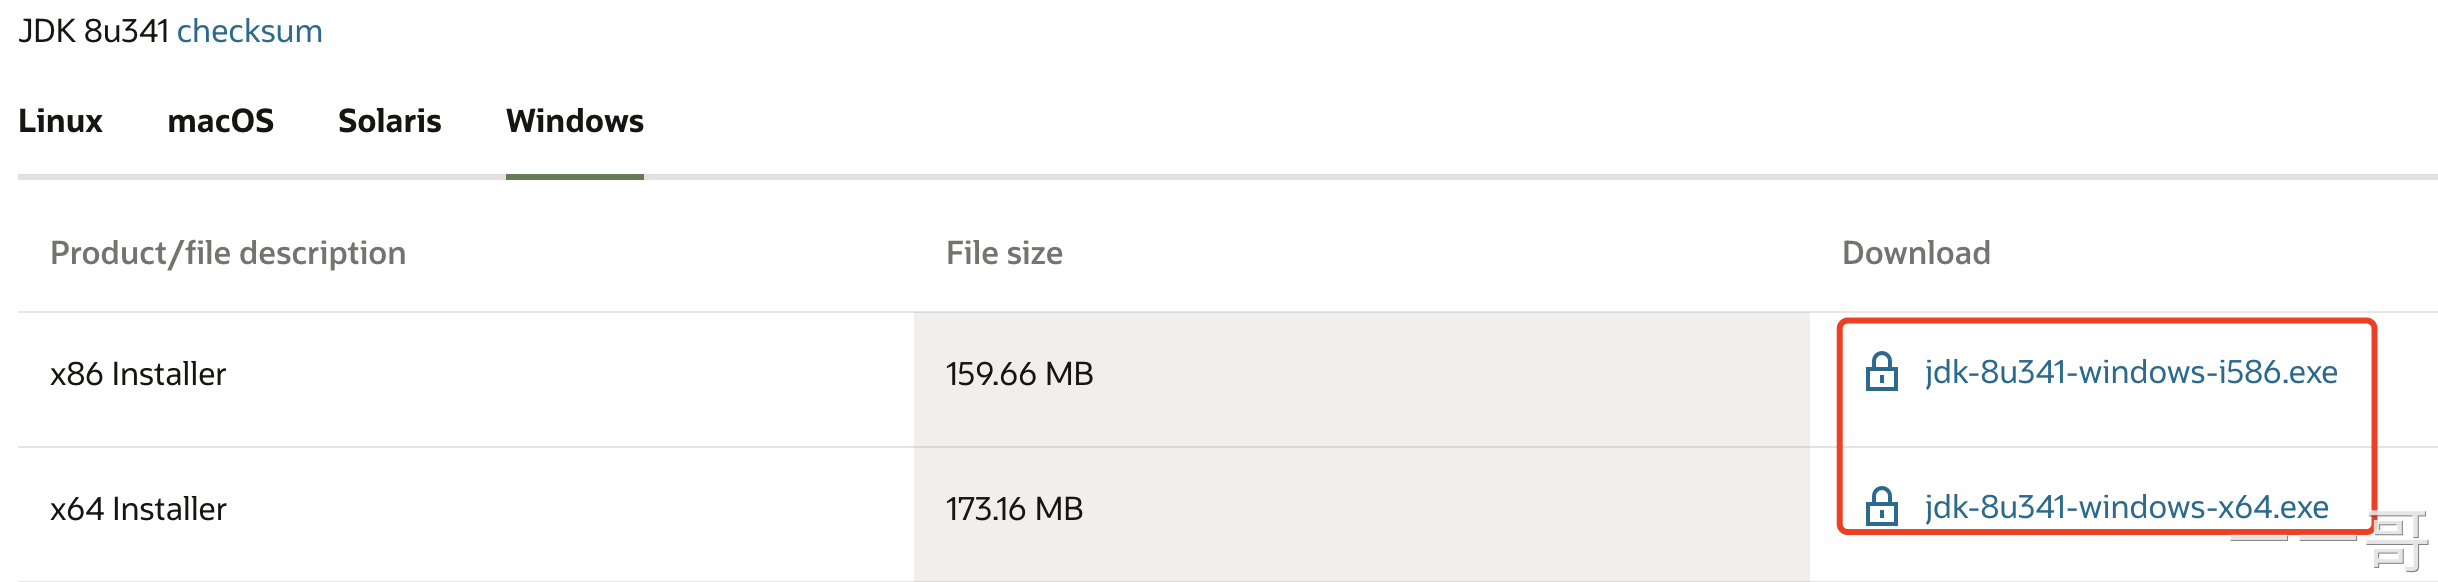Download jdk-8u341-windows-i586.exe

2131,372
